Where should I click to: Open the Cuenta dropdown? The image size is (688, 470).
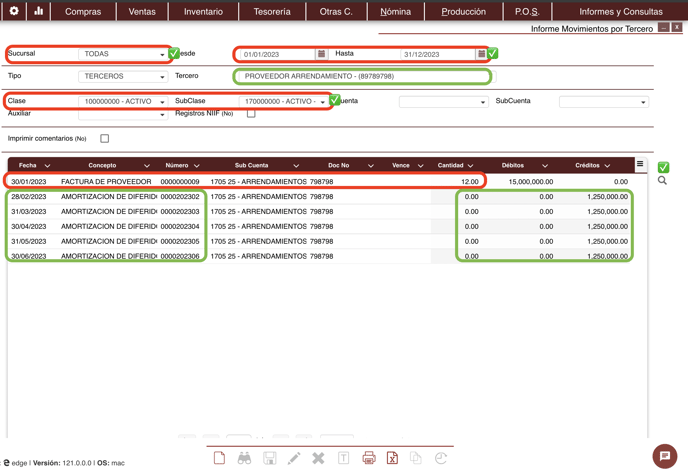click(444, 102)
